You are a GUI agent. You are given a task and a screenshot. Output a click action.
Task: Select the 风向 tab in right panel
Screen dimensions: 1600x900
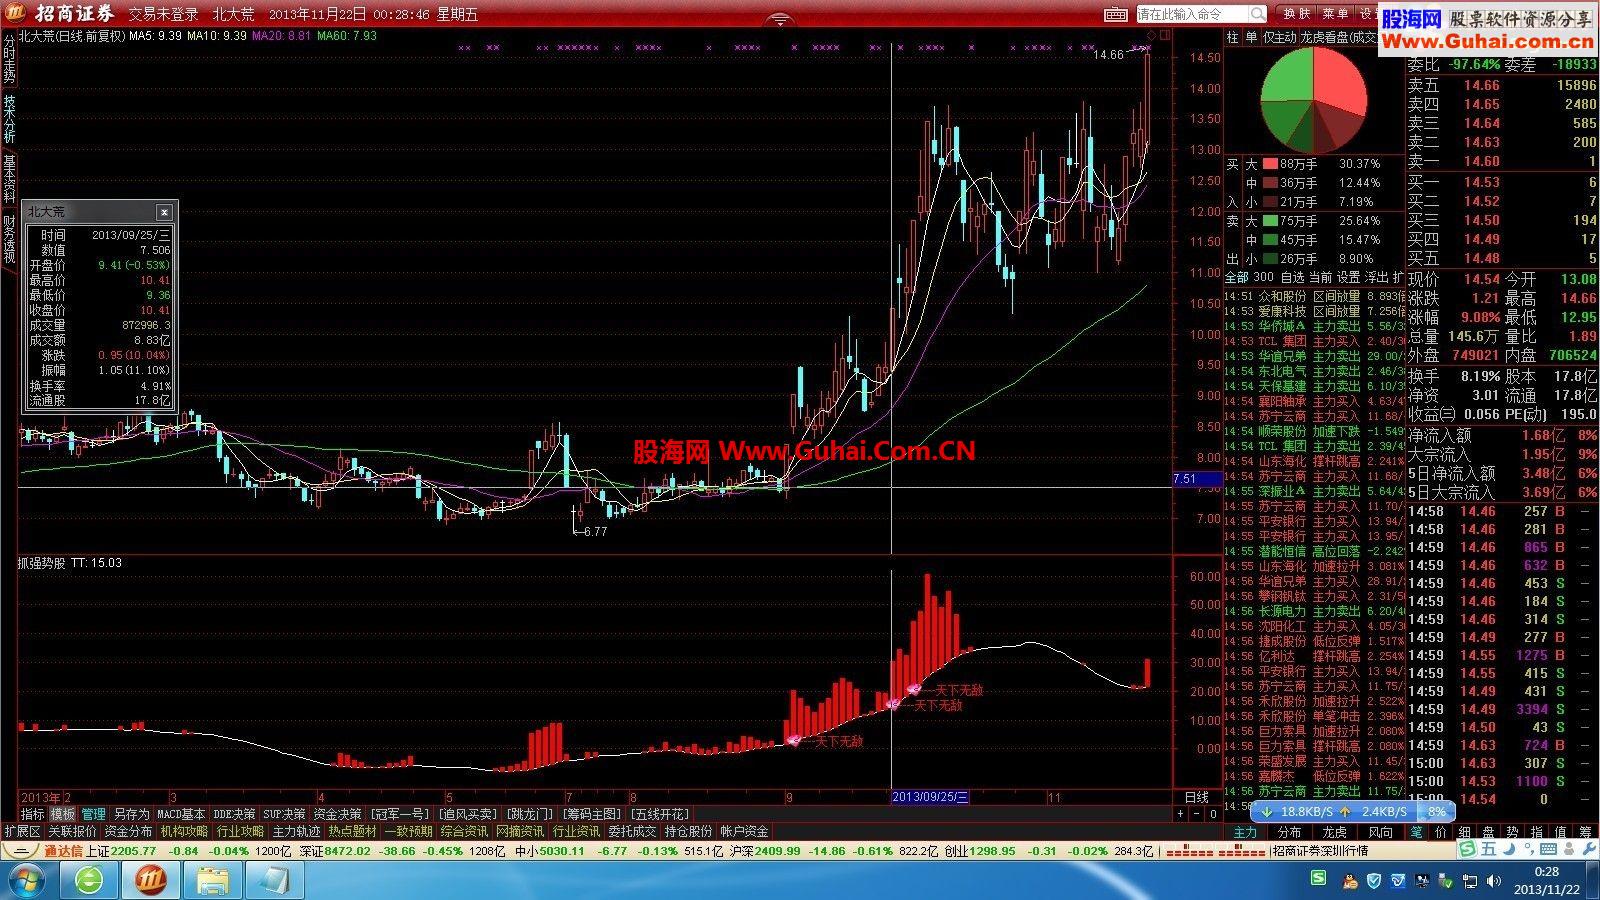tap(1380, 832)
